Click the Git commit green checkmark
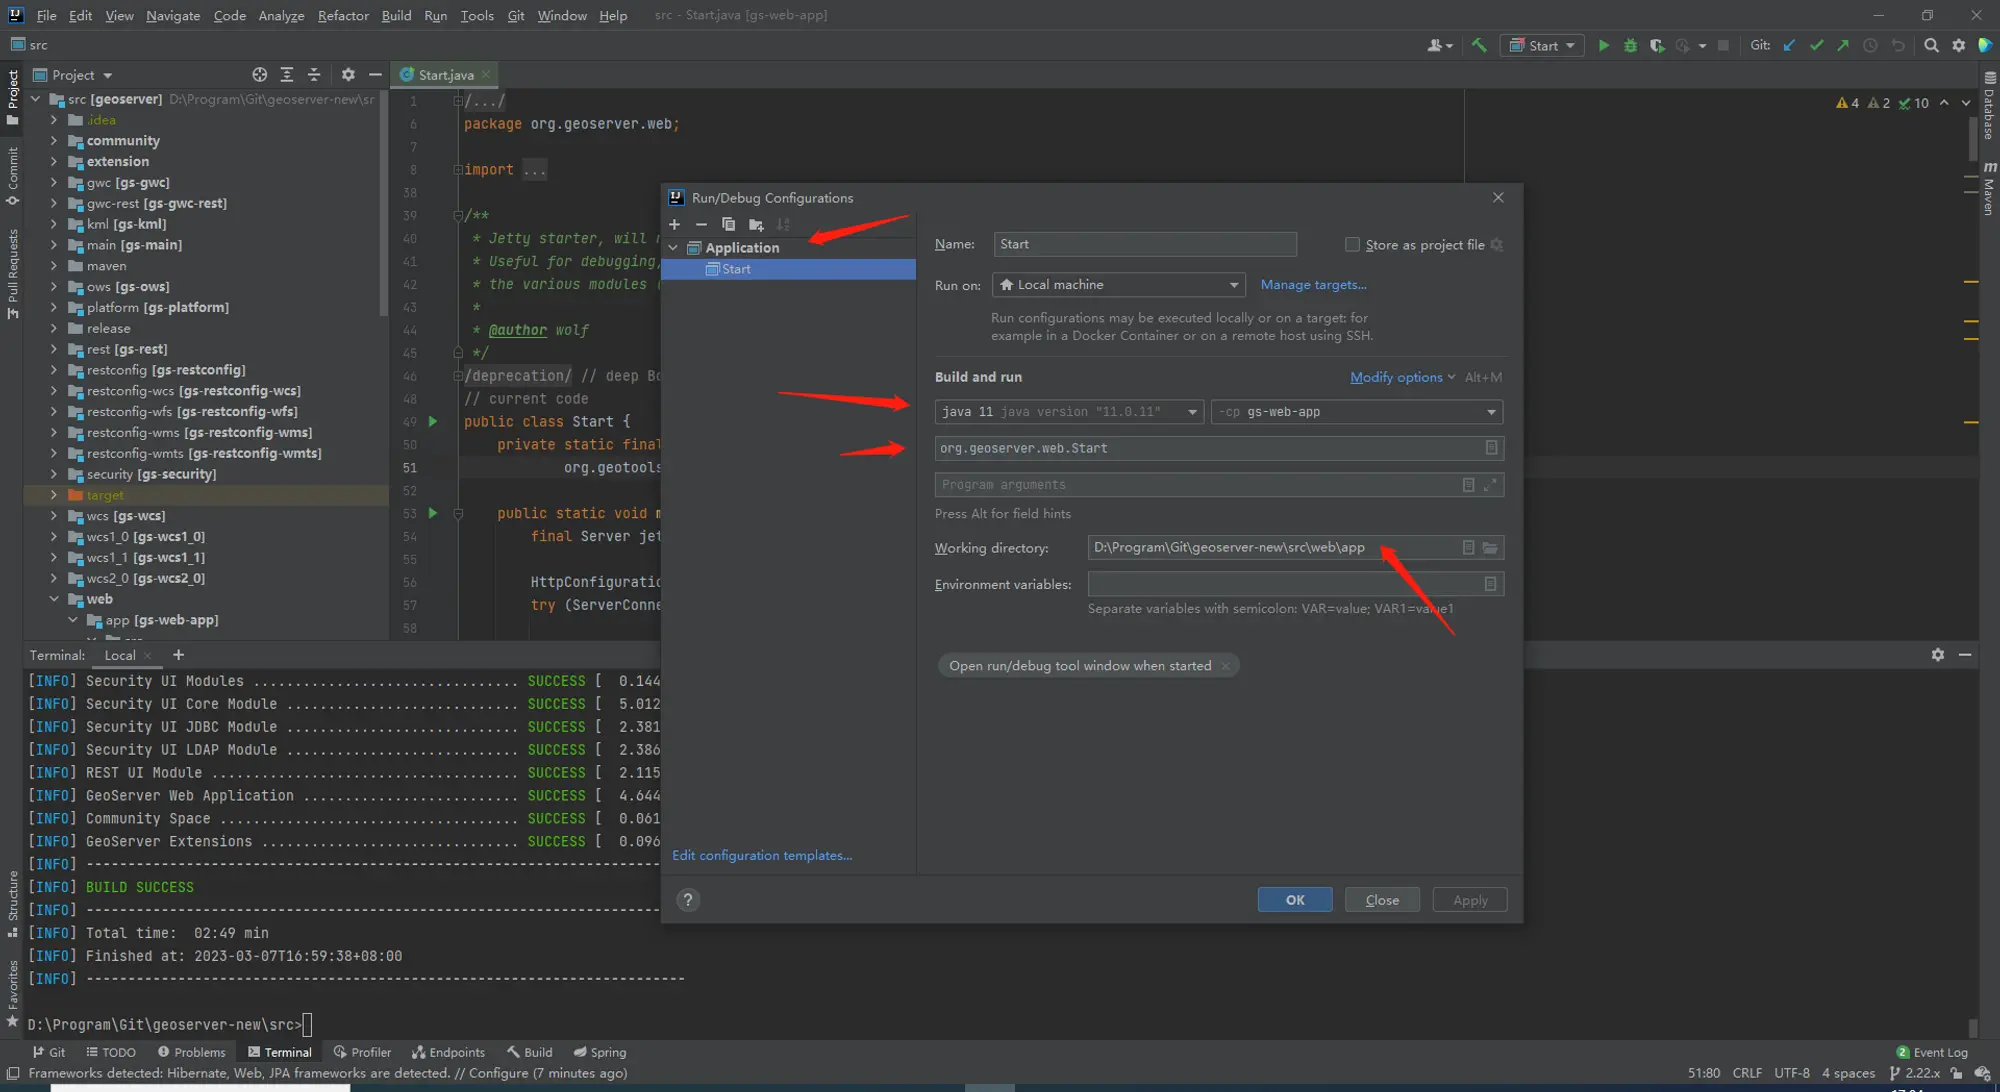2000x1092 pixels. pyautogui.click(x=1816, y=45)
